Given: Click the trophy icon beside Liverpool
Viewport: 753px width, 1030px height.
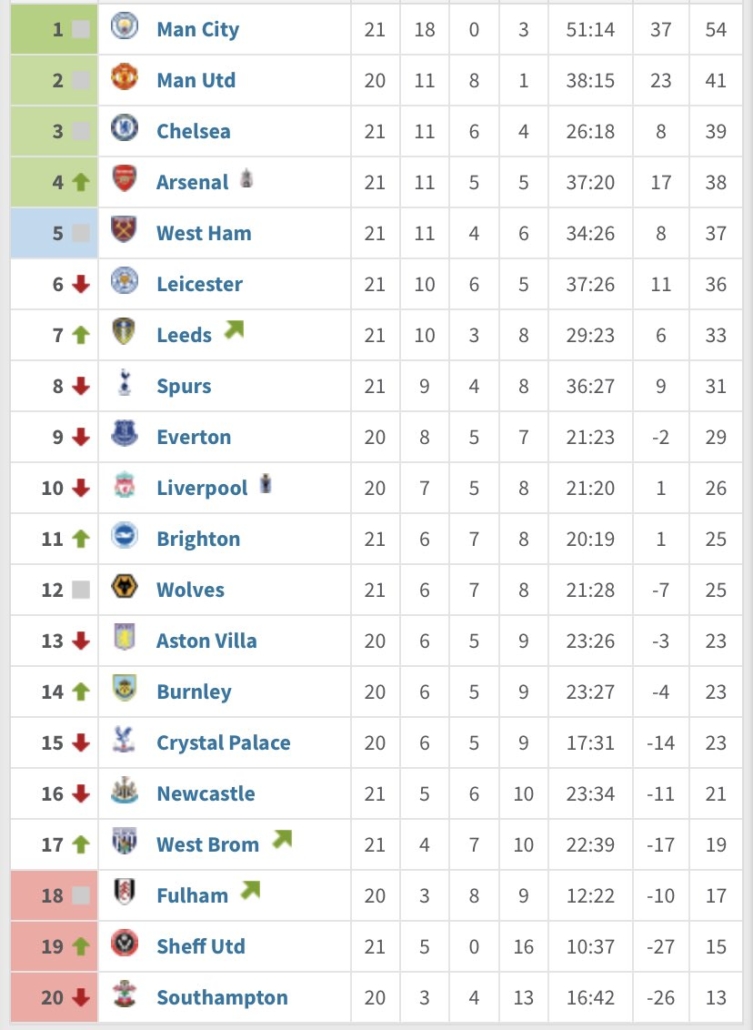Looking at the screenshot, I should [265, 483].
